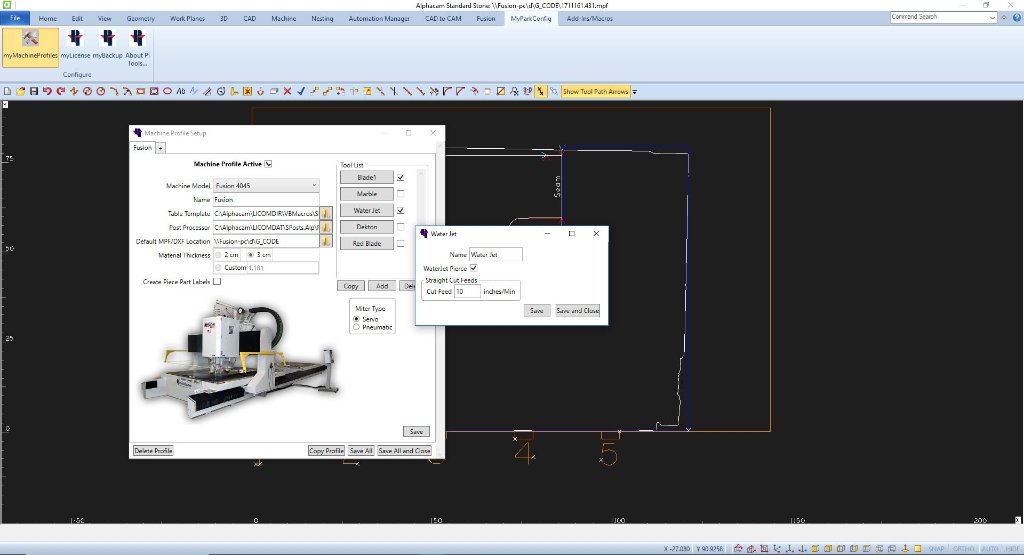Enable the Marble tool checkbox

point(400,193)
